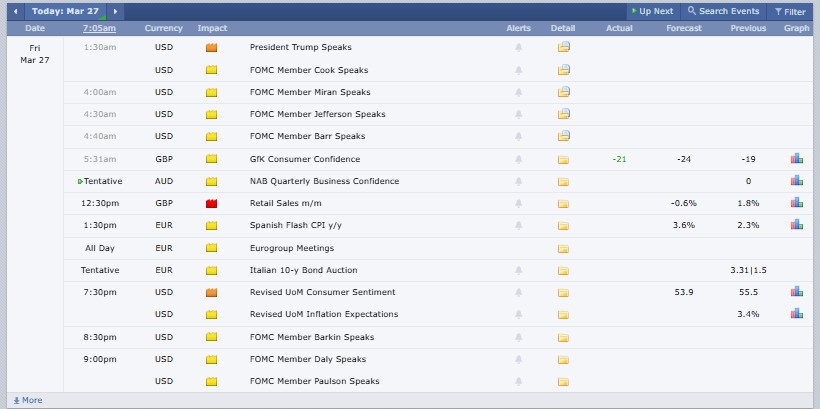Open detail folder for GfK Consumer Confidence
The height and width of the screenshot is (409, 820).
563,160
